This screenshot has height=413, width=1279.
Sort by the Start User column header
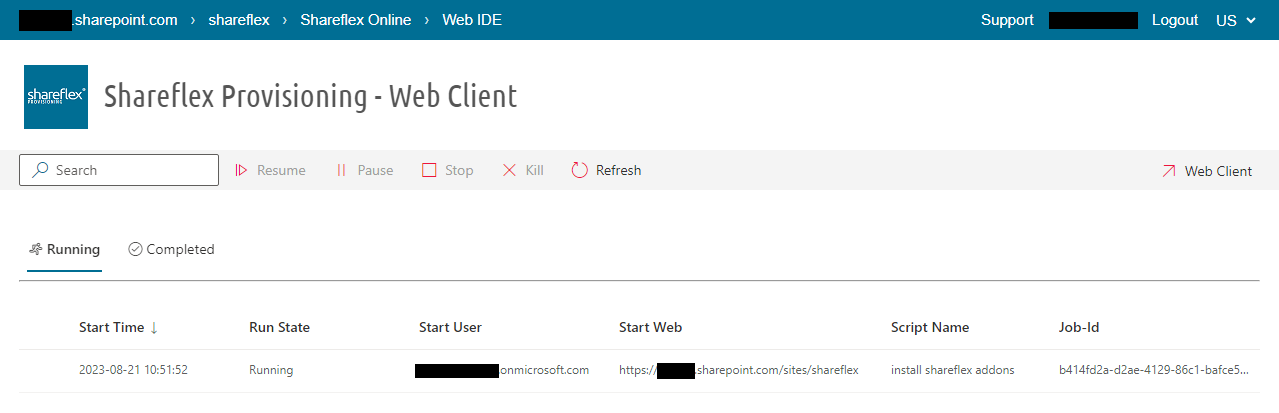[x=450, y=327]
